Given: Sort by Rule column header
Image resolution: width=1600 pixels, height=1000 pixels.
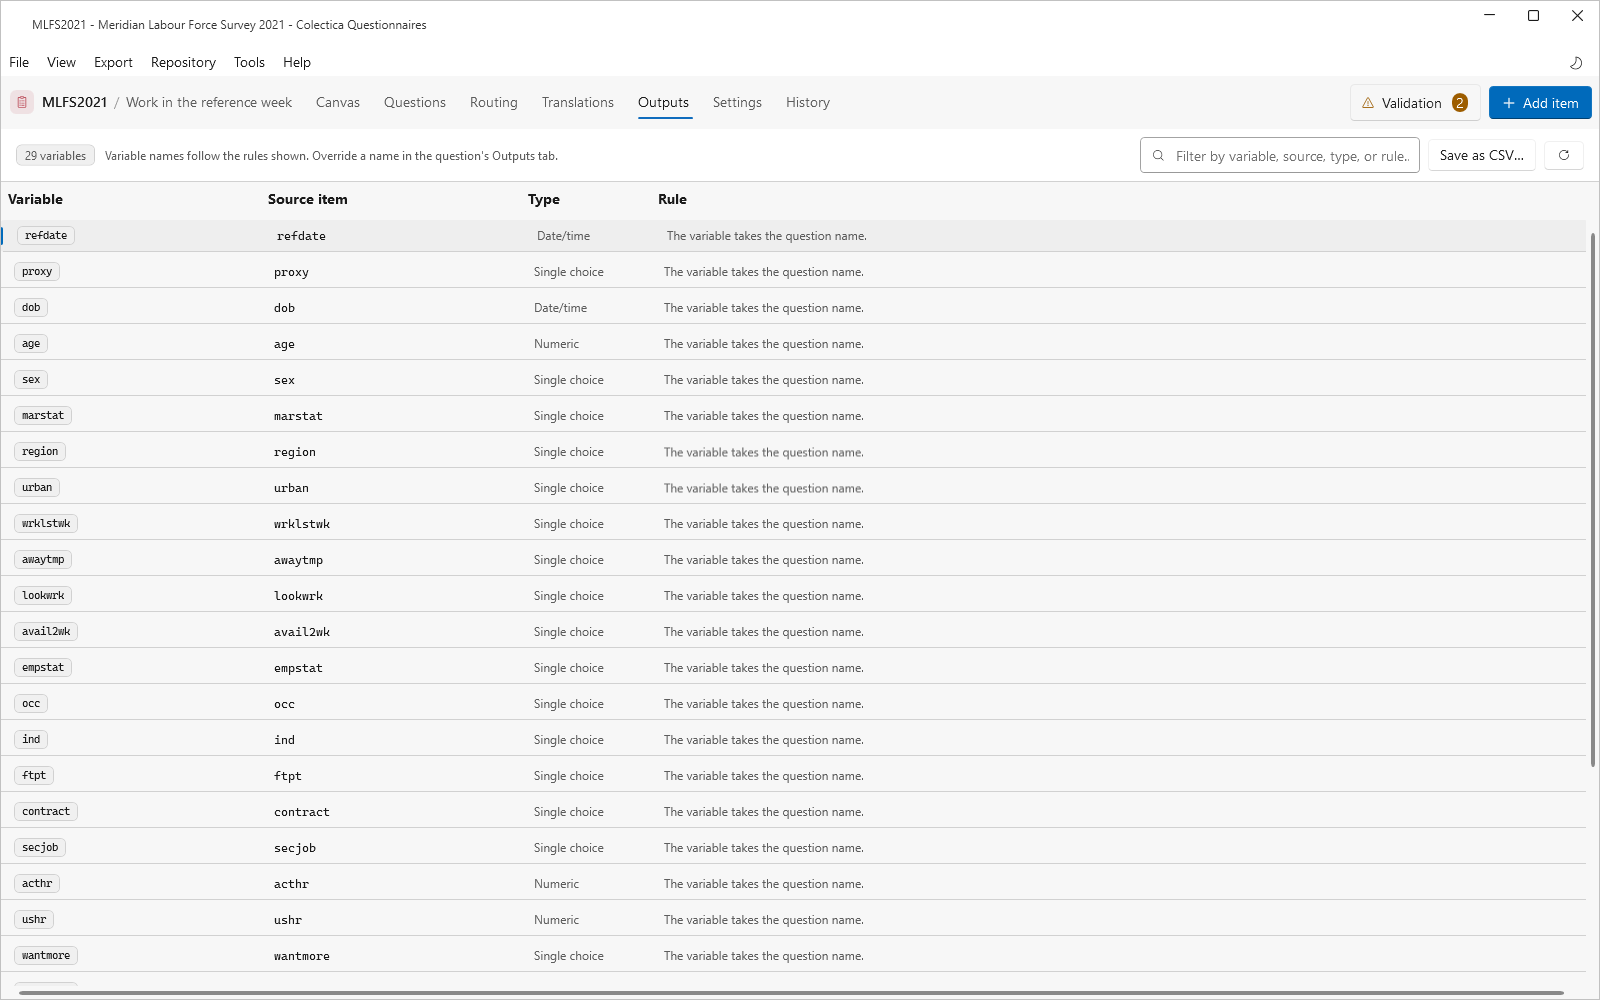Looking at the screenshot, I should tap(672, 199).
